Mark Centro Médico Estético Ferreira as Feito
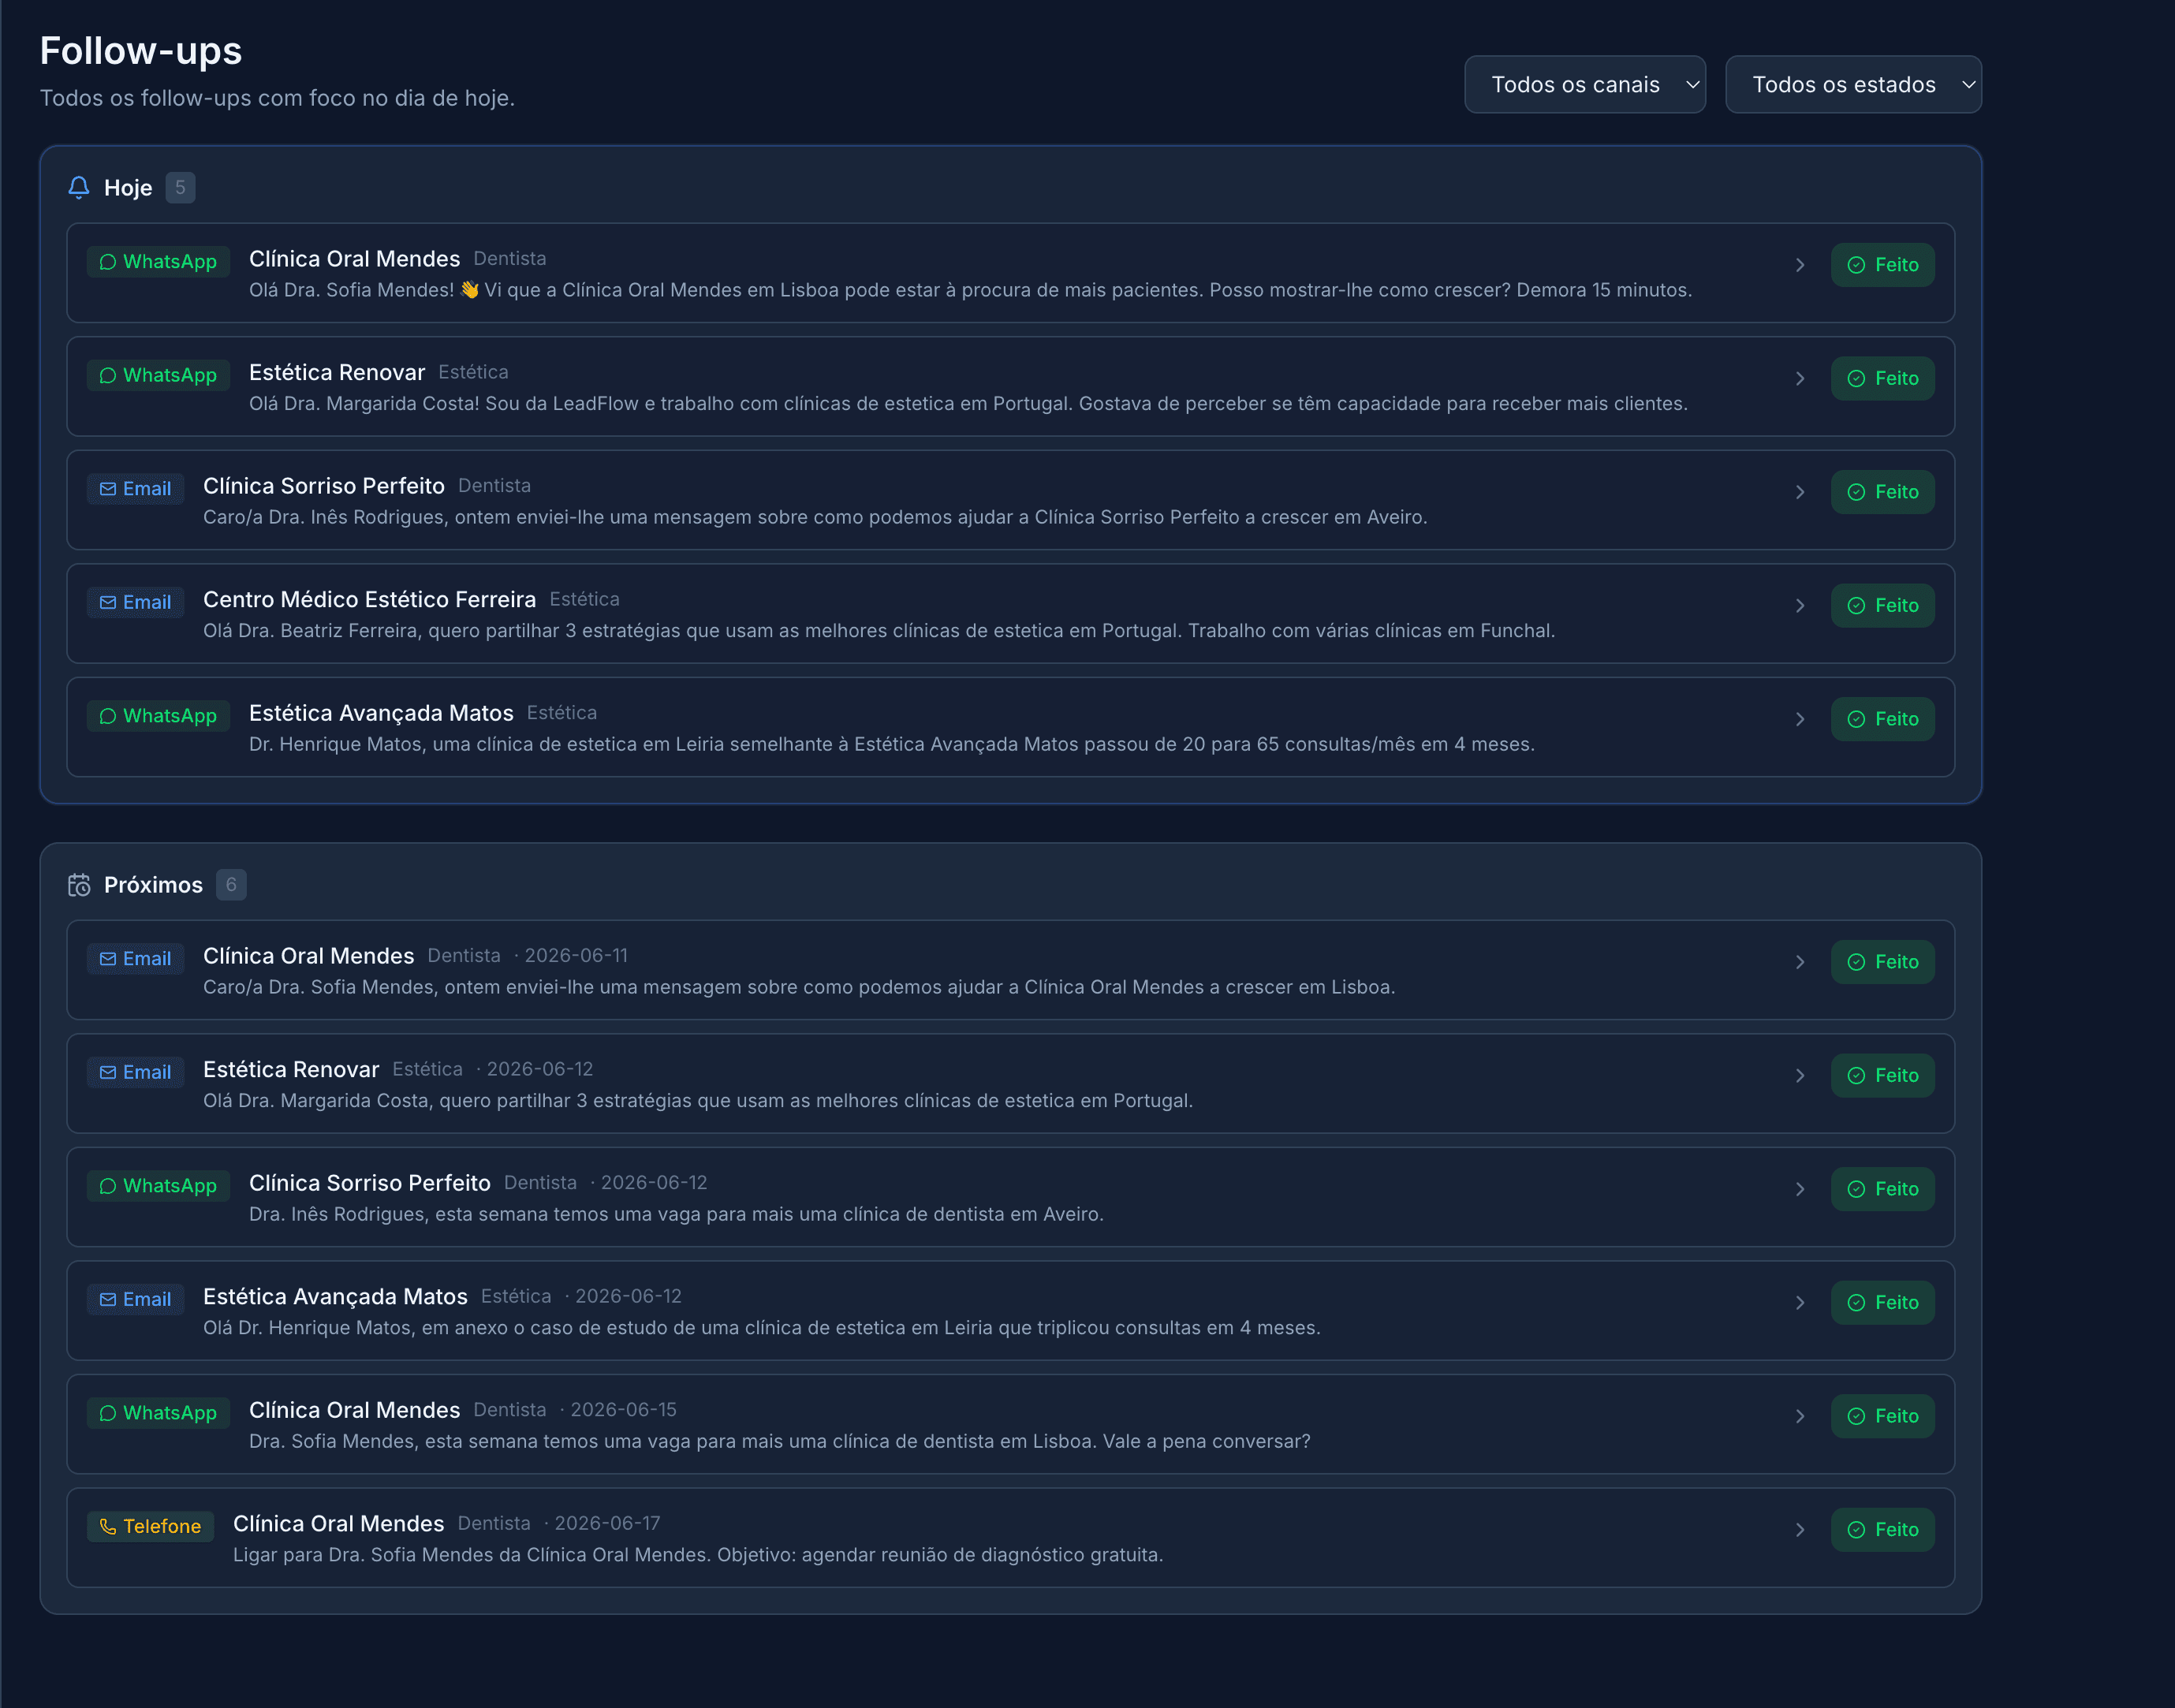 1882,606
